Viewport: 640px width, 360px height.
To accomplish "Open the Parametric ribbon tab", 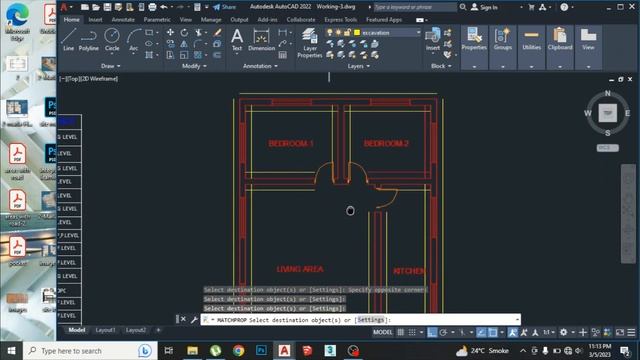I will [157, 20].
